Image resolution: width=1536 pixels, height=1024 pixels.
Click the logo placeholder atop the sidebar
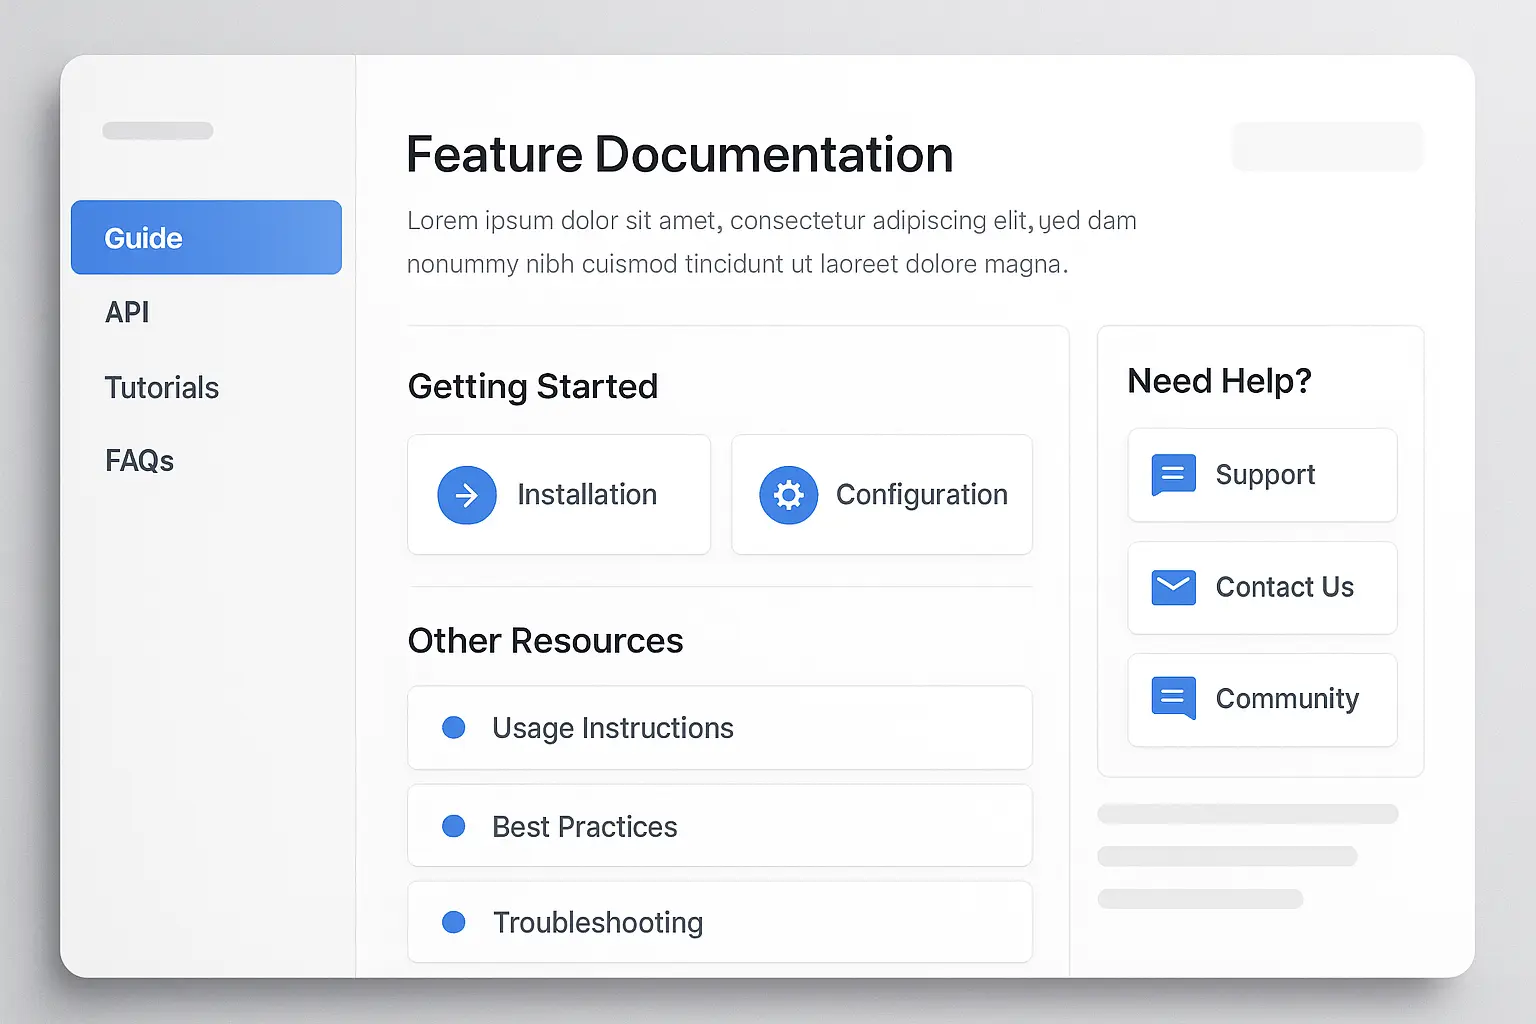pyautogui.click(x=157, y=130)
